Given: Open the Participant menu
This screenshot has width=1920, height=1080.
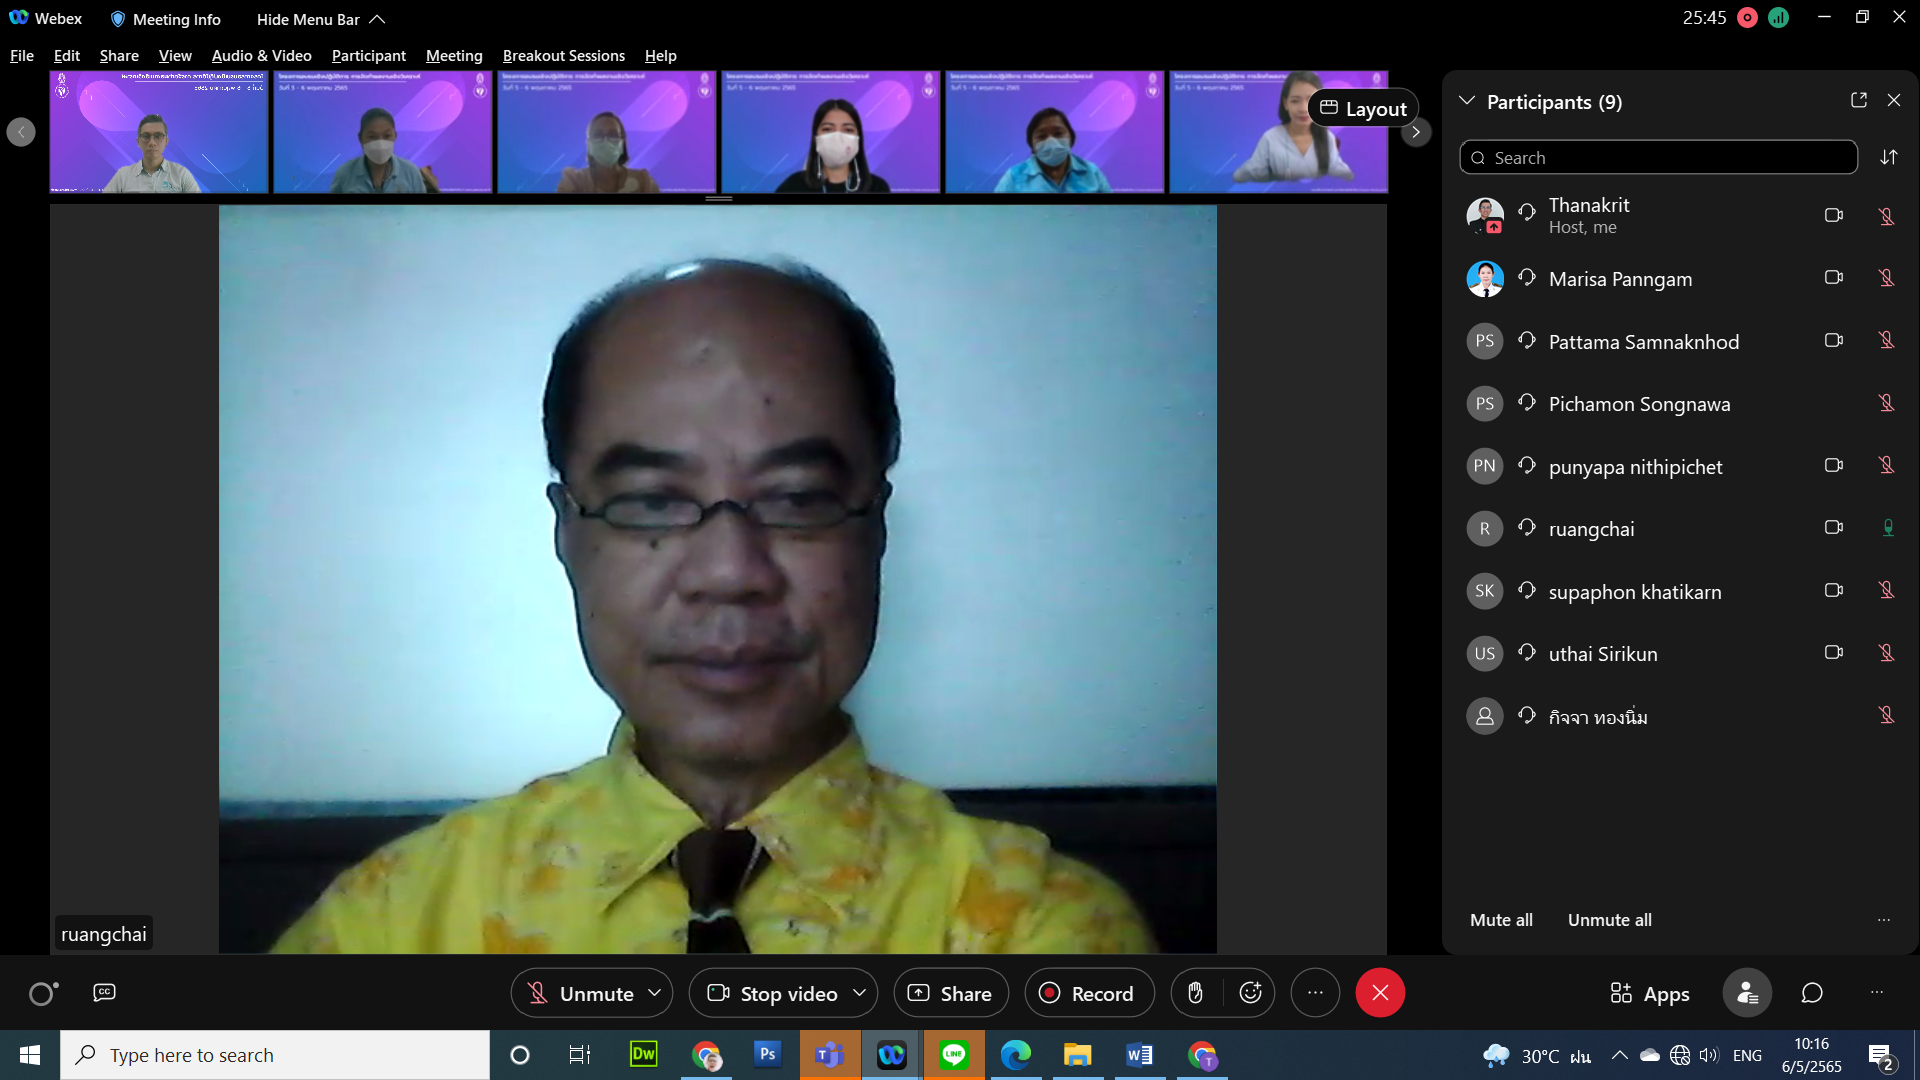Looking at the screenshot, I should pos(368,56).
